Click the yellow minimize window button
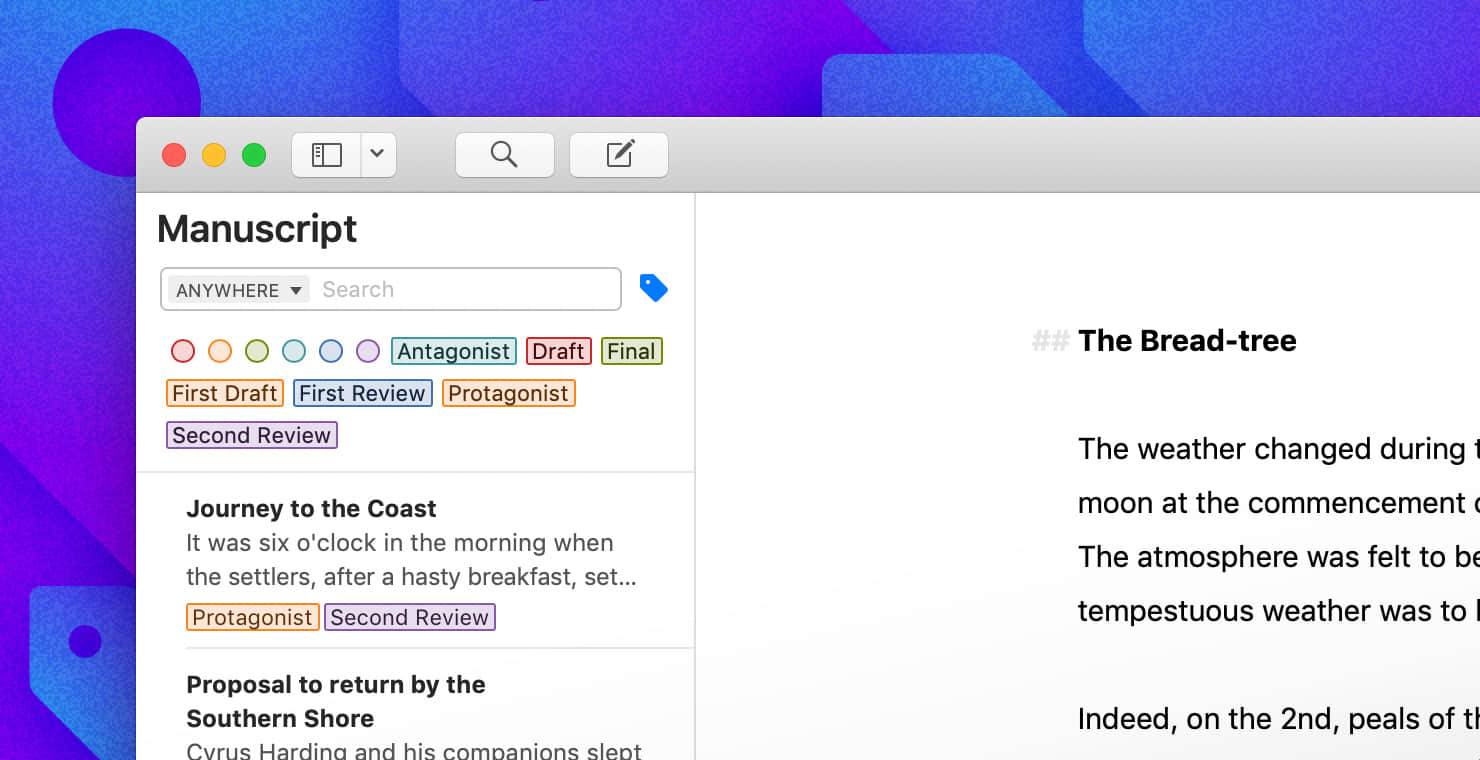 (x=214, y=155)
